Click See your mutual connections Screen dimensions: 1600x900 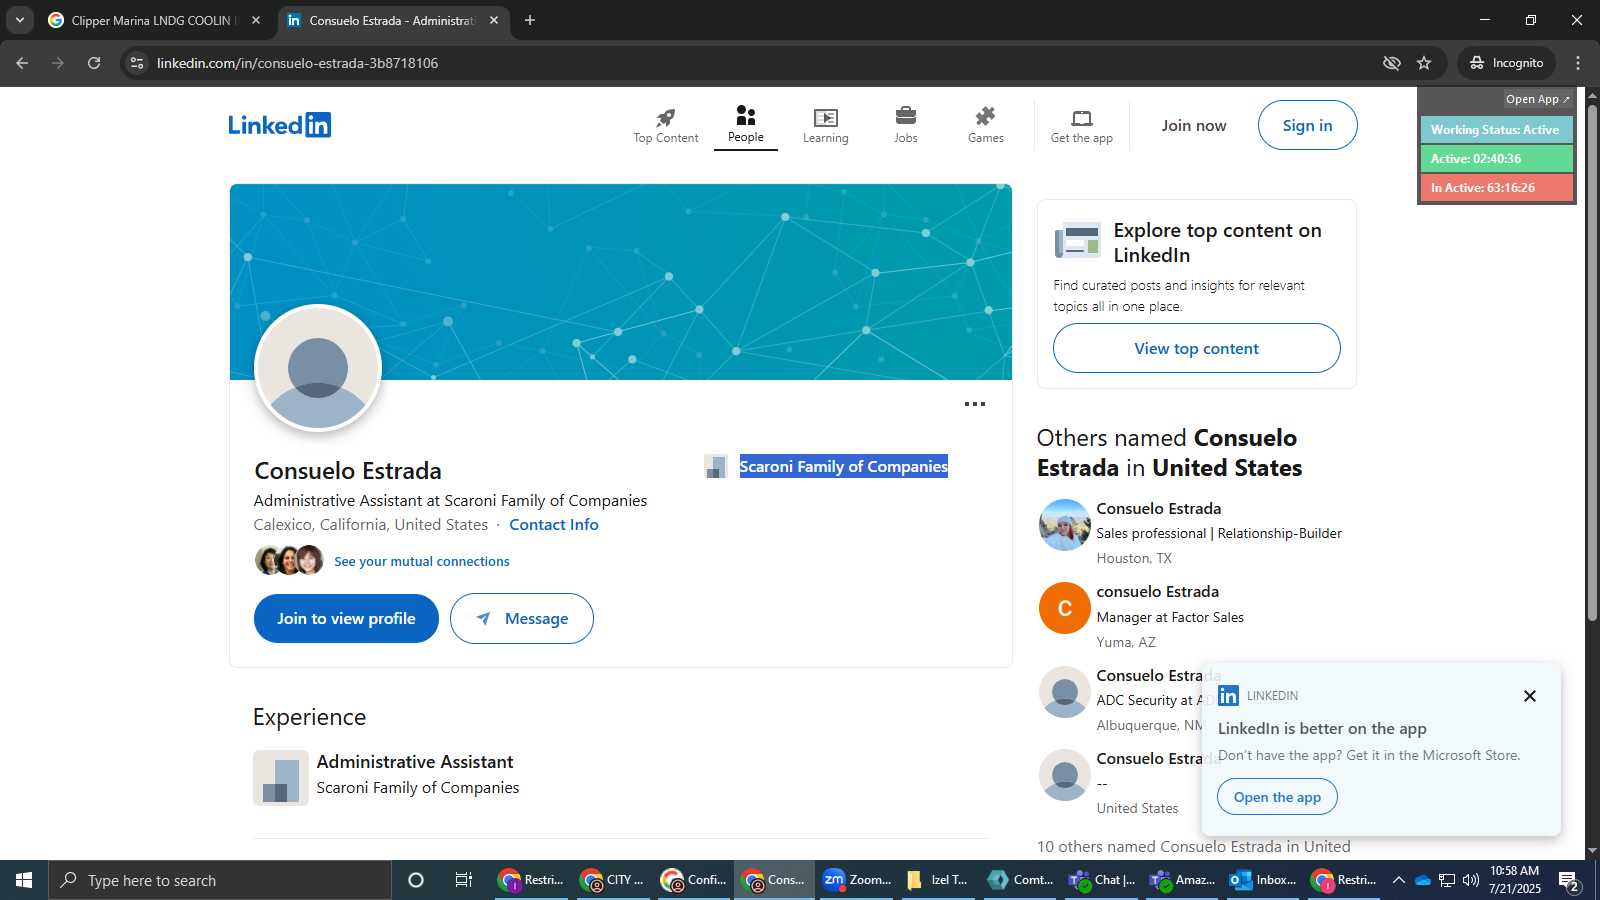click(421, 561)
